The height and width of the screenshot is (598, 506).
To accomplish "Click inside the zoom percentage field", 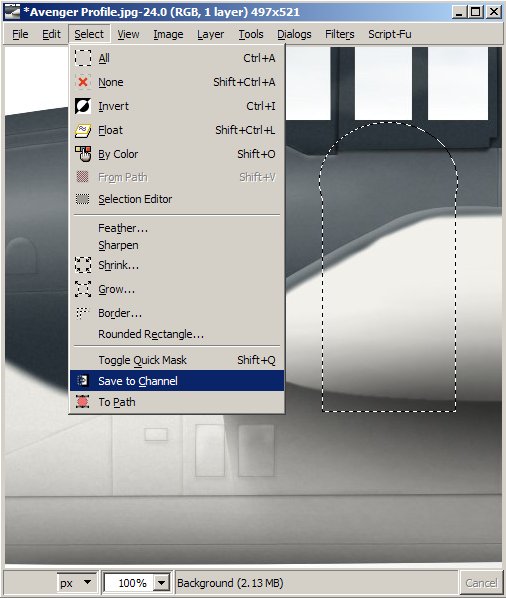I will 129,583.
